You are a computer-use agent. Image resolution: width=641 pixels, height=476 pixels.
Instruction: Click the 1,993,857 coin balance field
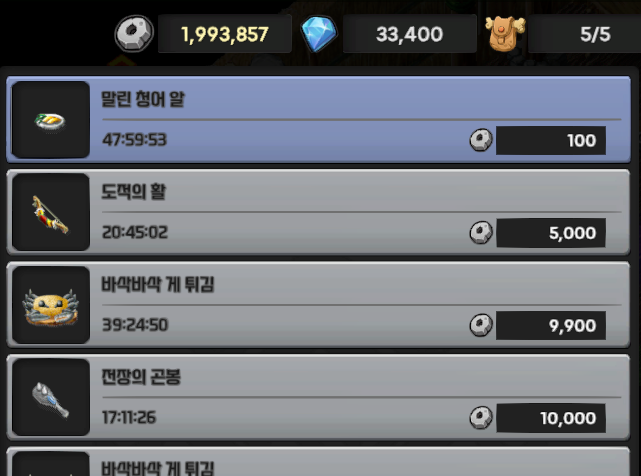[x=225, y=34]
